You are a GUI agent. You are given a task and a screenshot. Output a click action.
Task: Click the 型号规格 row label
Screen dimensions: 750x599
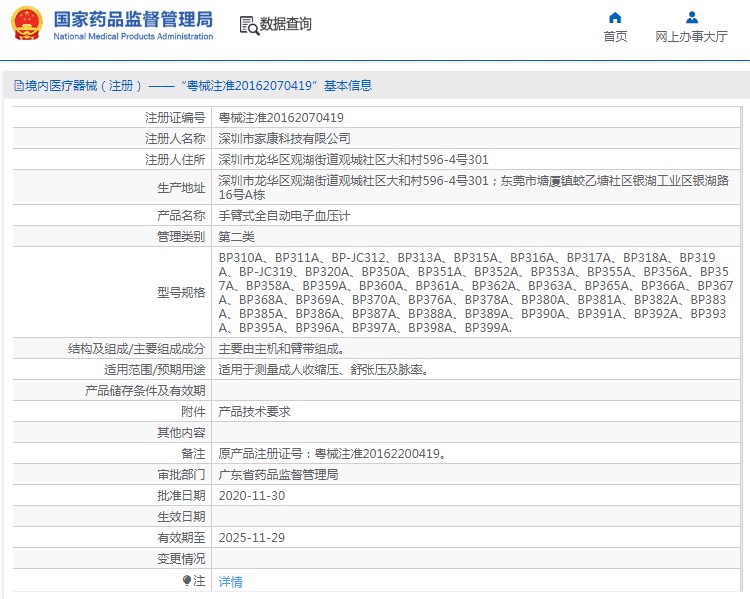point(181,293)
